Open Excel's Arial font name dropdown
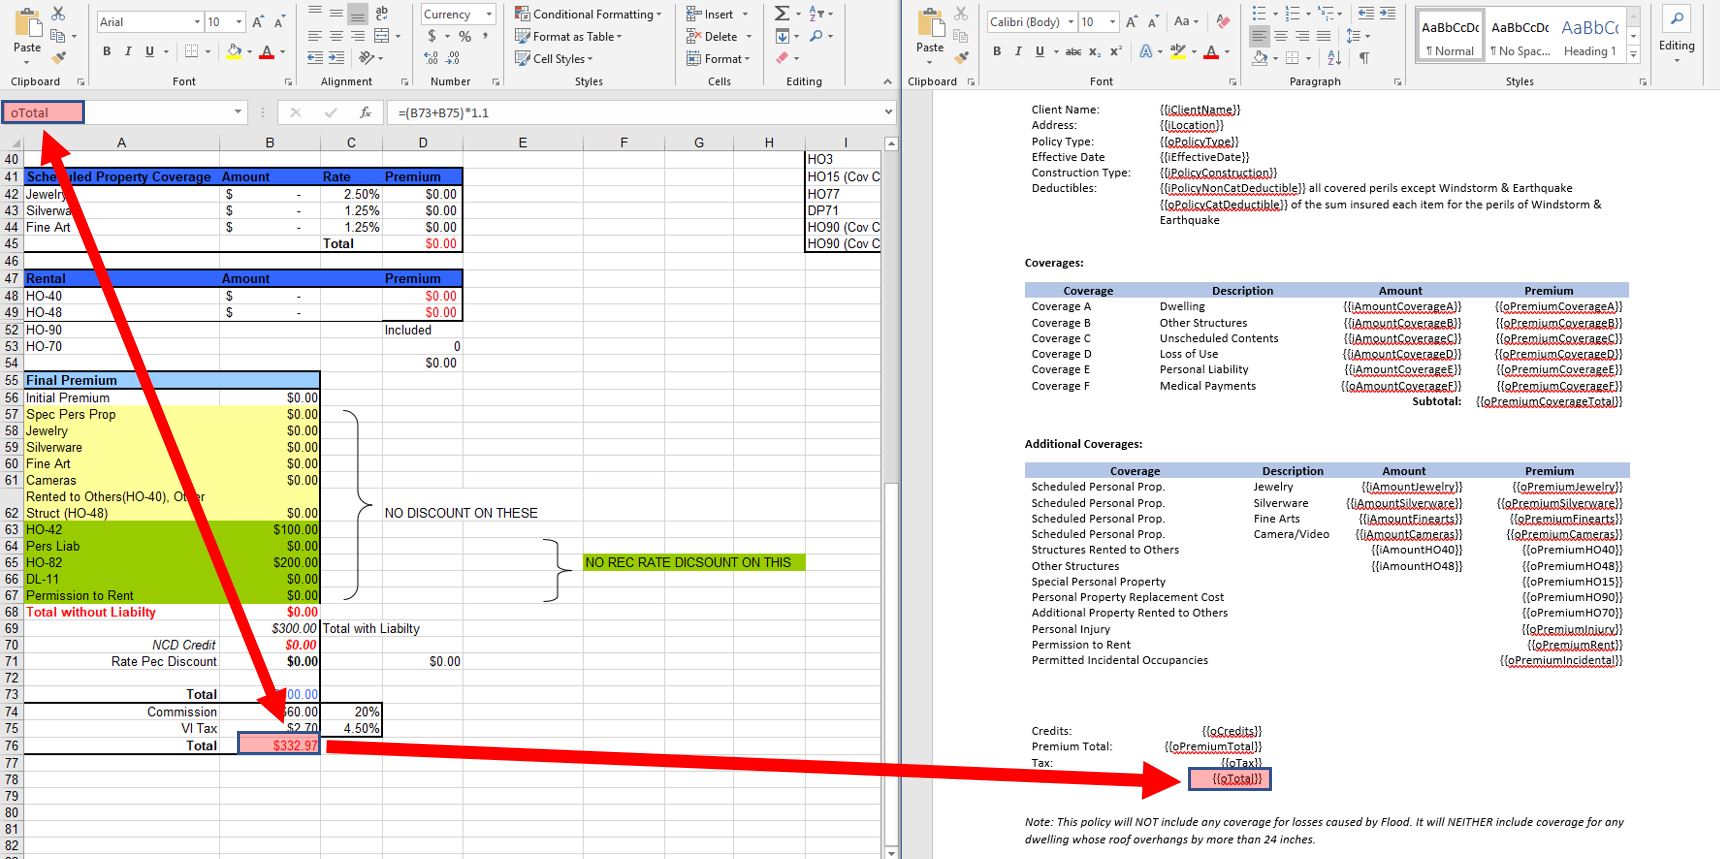The image size is (1720, 859). pos(197,21)
